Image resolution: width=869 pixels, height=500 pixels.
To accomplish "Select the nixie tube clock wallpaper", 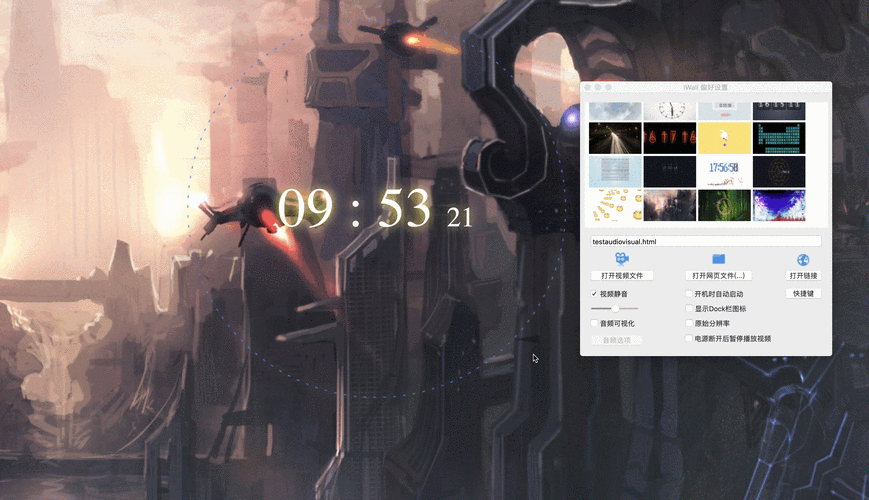I will coord(670,138).
